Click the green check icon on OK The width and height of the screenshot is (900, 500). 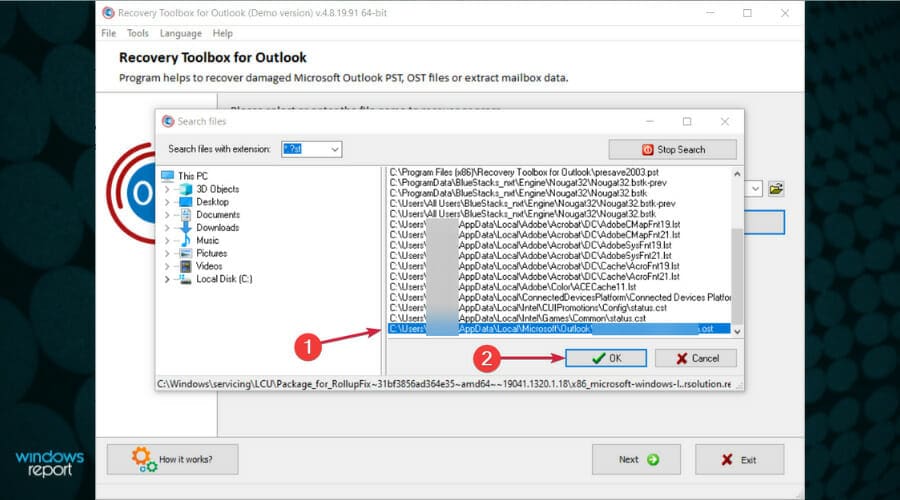[x=599, y=358]
